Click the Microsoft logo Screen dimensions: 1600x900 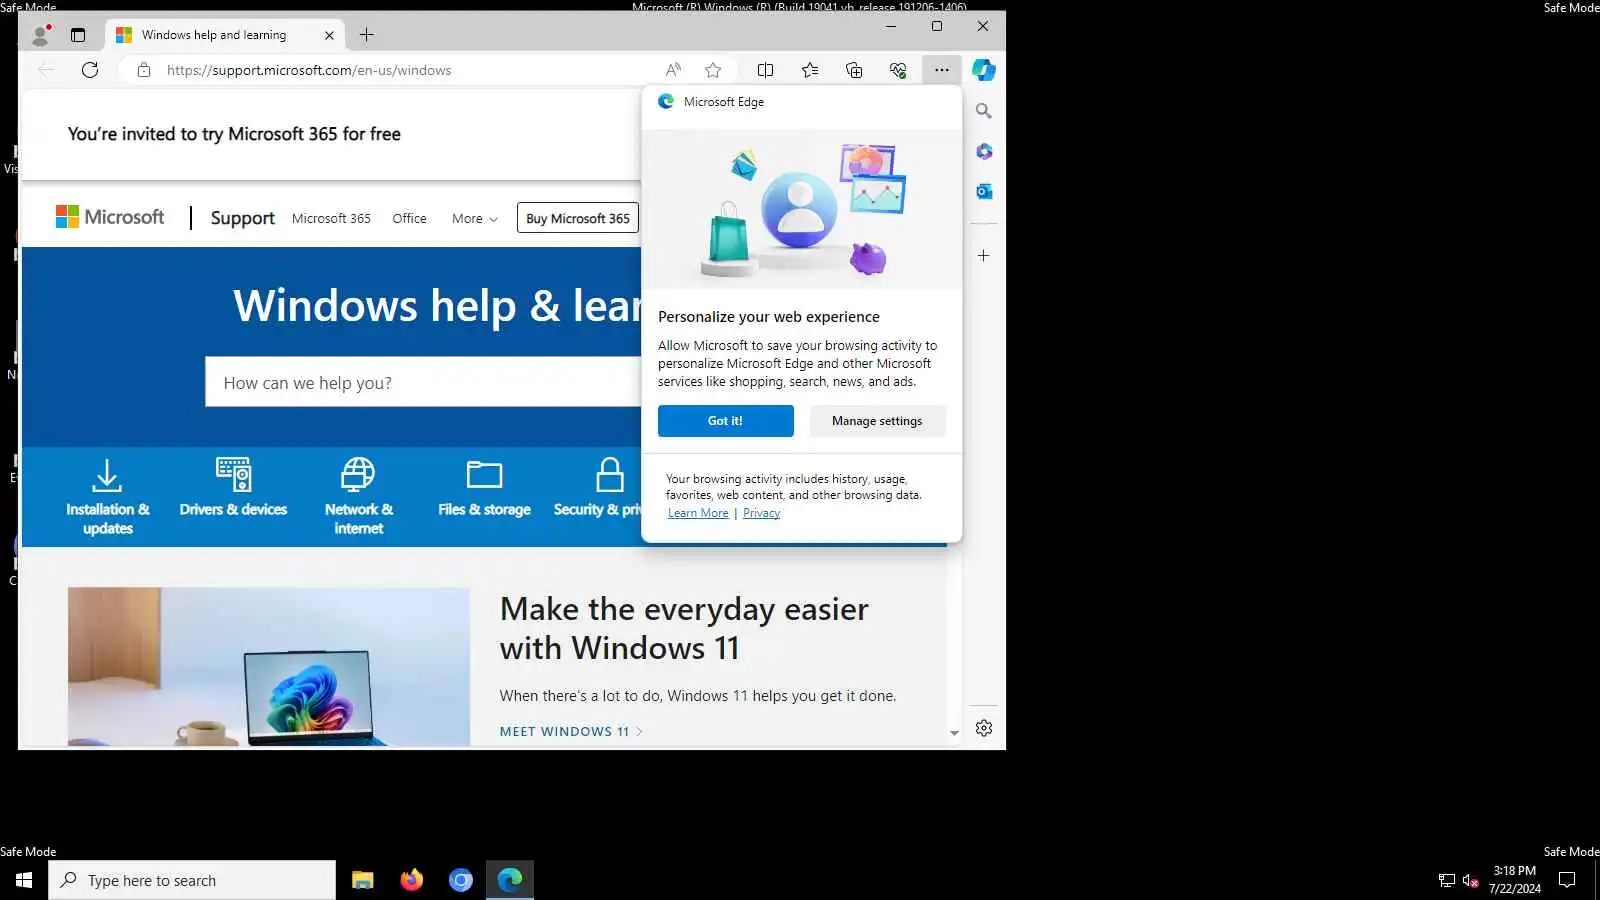110,217
